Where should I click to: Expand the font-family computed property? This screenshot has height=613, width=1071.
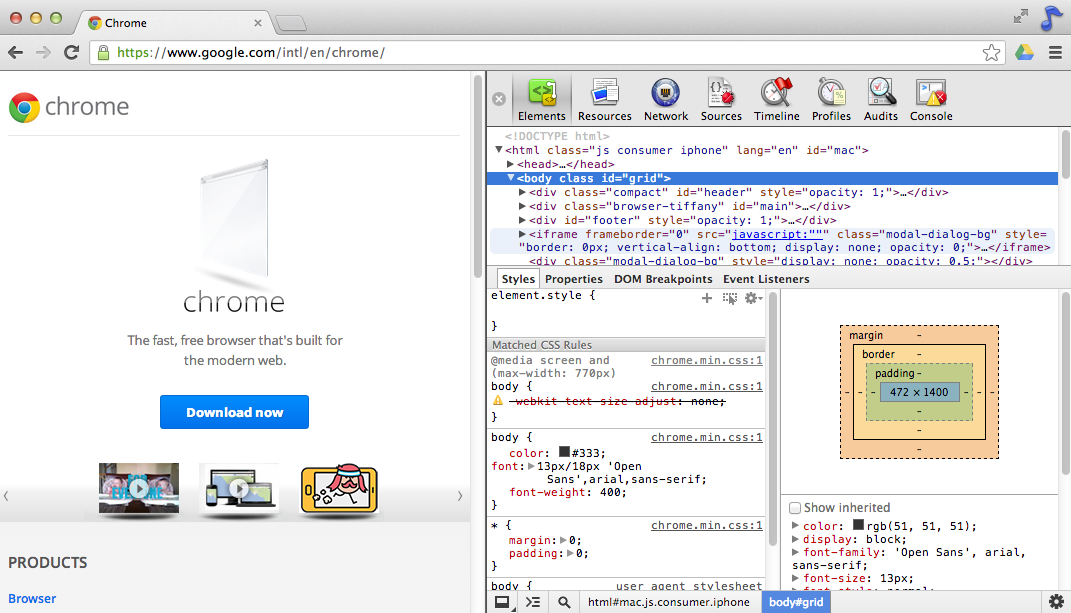[x=796, y=552]
